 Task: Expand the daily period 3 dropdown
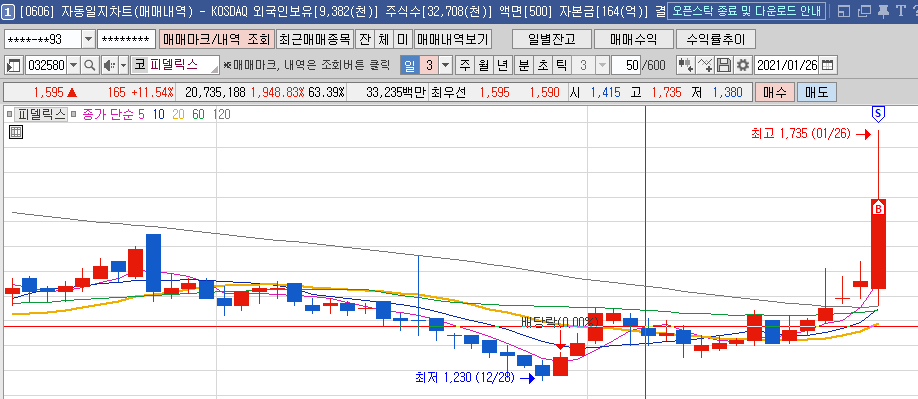pos(446,65)
